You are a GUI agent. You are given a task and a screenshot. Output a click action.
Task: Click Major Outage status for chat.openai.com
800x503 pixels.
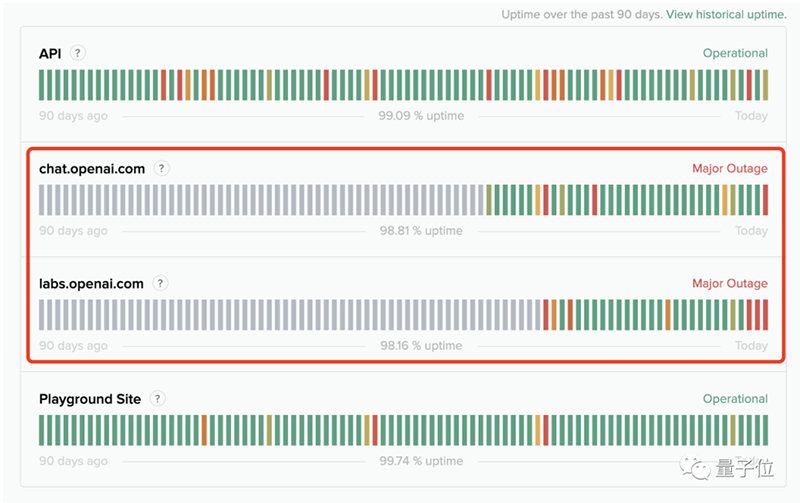tap(730, 168)
